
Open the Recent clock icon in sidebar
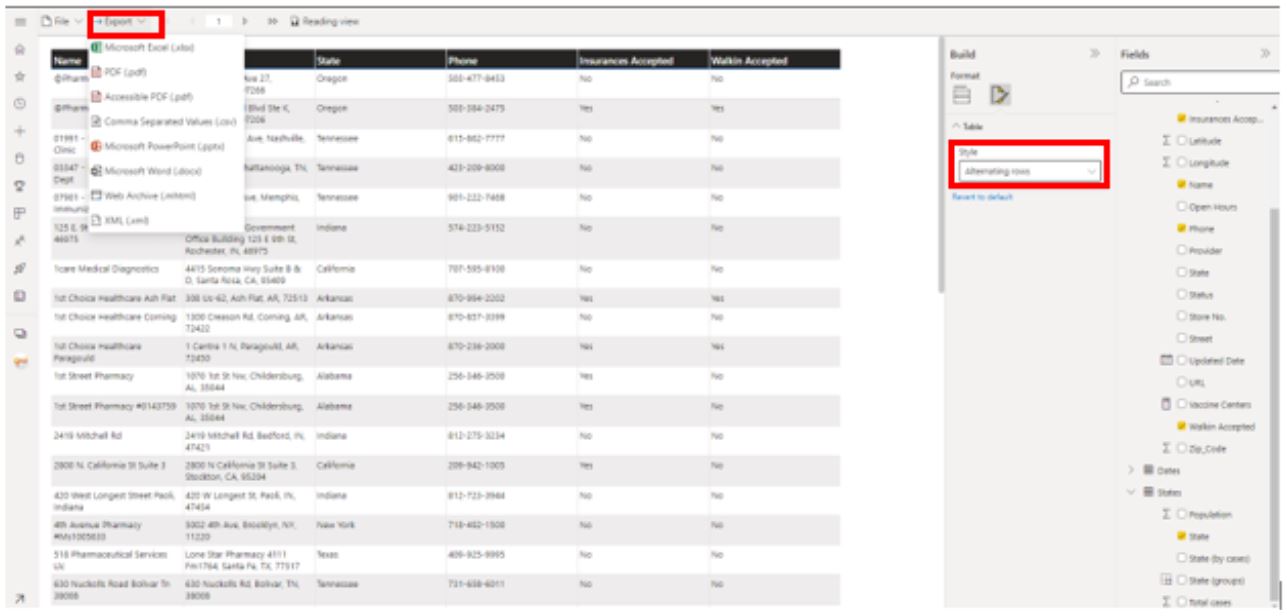(x=20, y=103)
